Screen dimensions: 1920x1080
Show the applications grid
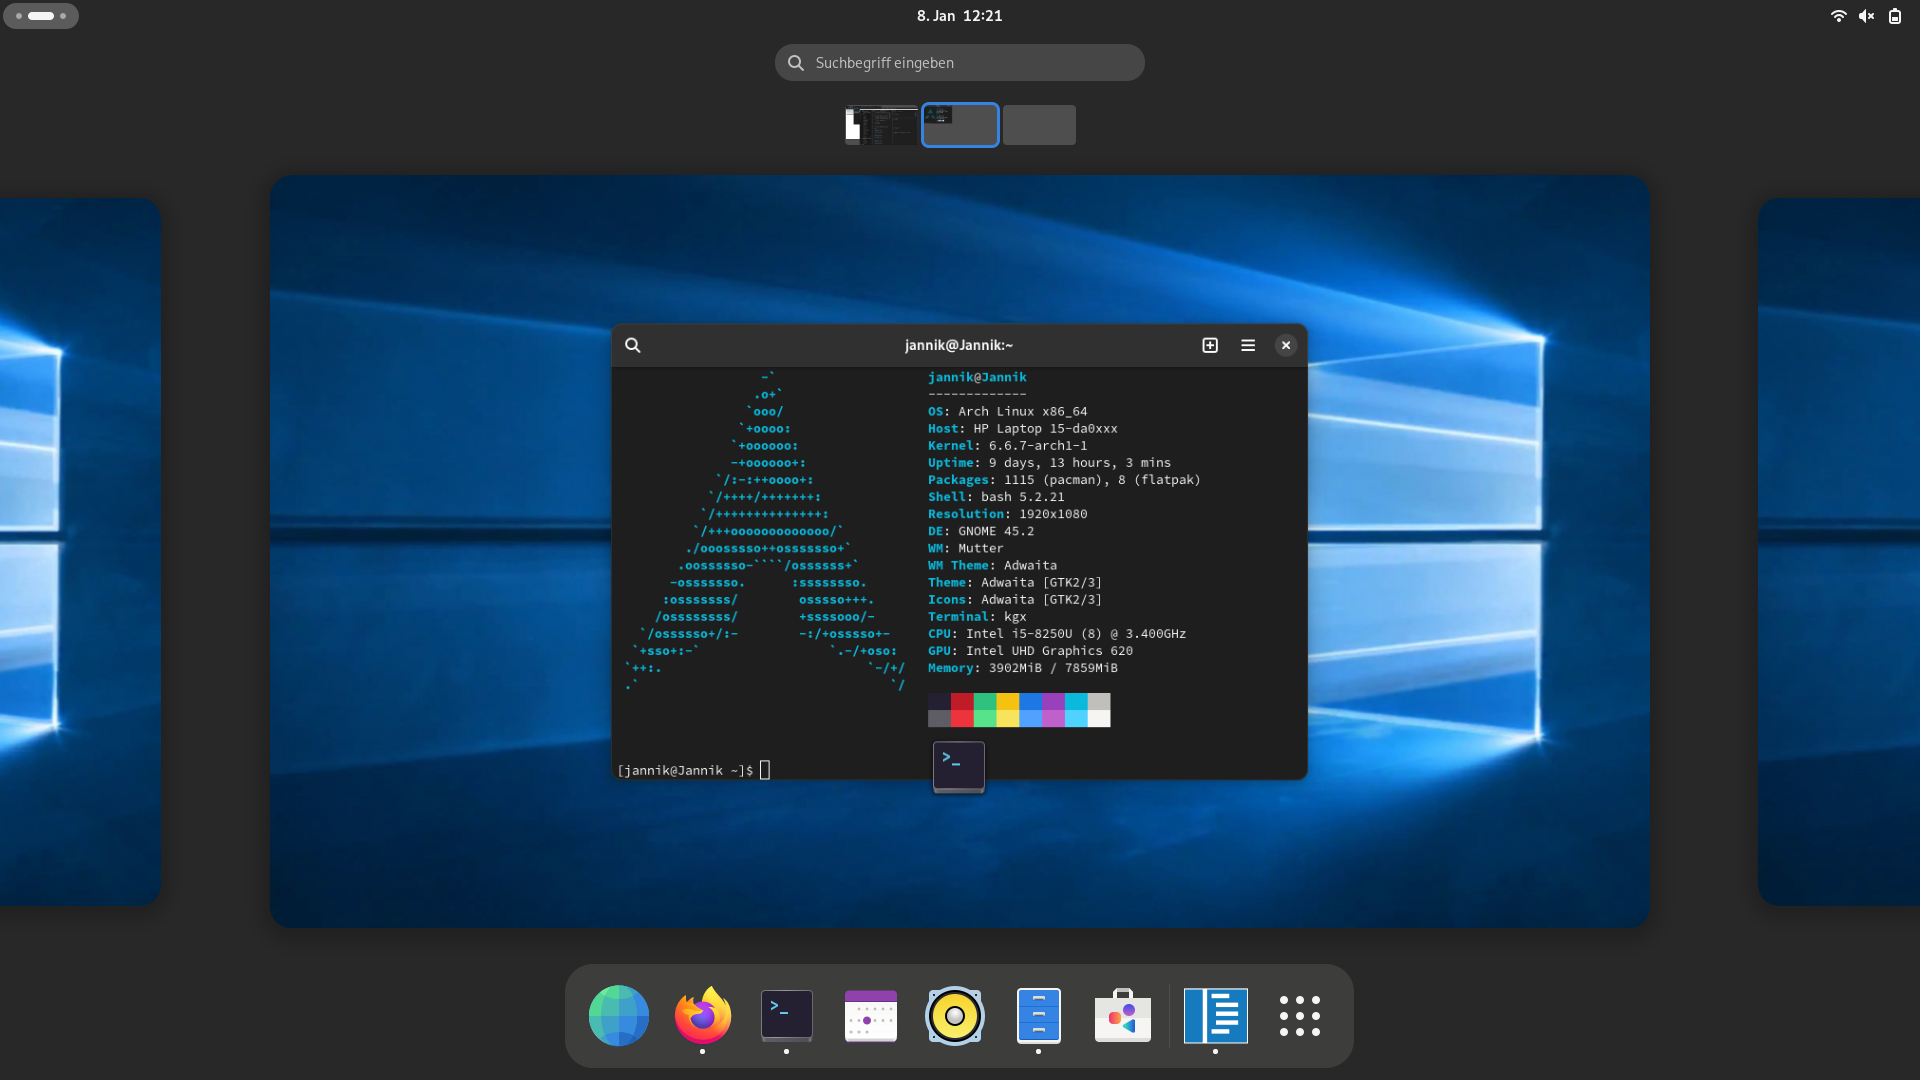click(1300, 1015)
